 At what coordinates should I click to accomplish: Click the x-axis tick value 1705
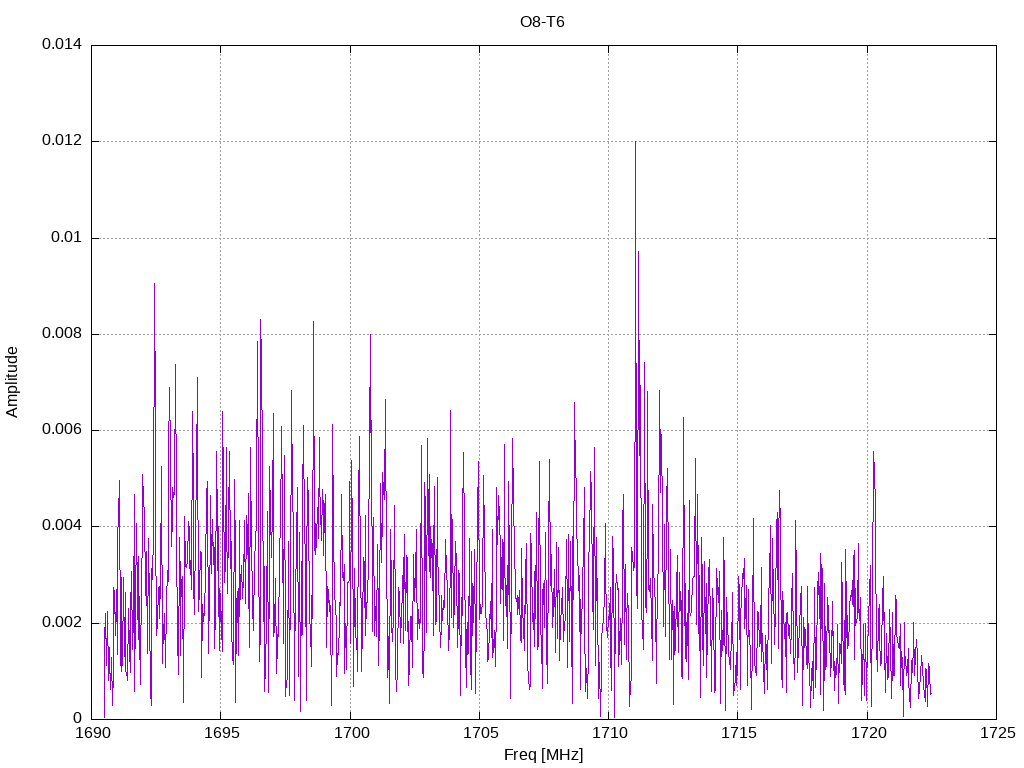coord(481,733)
